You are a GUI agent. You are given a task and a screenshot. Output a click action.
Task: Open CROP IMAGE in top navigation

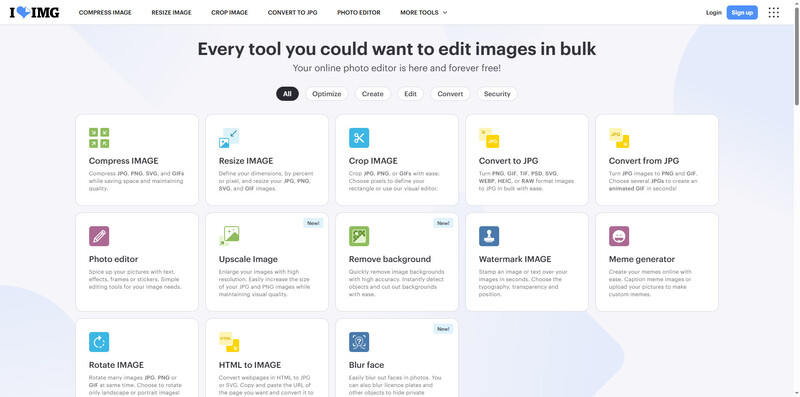click(230, 13)
